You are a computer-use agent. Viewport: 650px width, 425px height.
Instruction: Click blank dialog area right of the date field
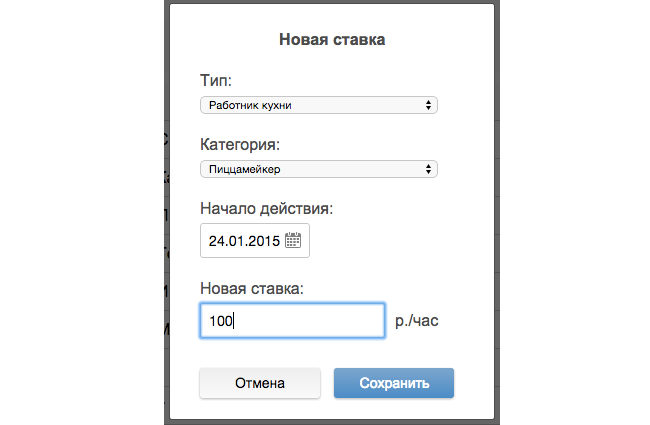[x=394, y=240]
